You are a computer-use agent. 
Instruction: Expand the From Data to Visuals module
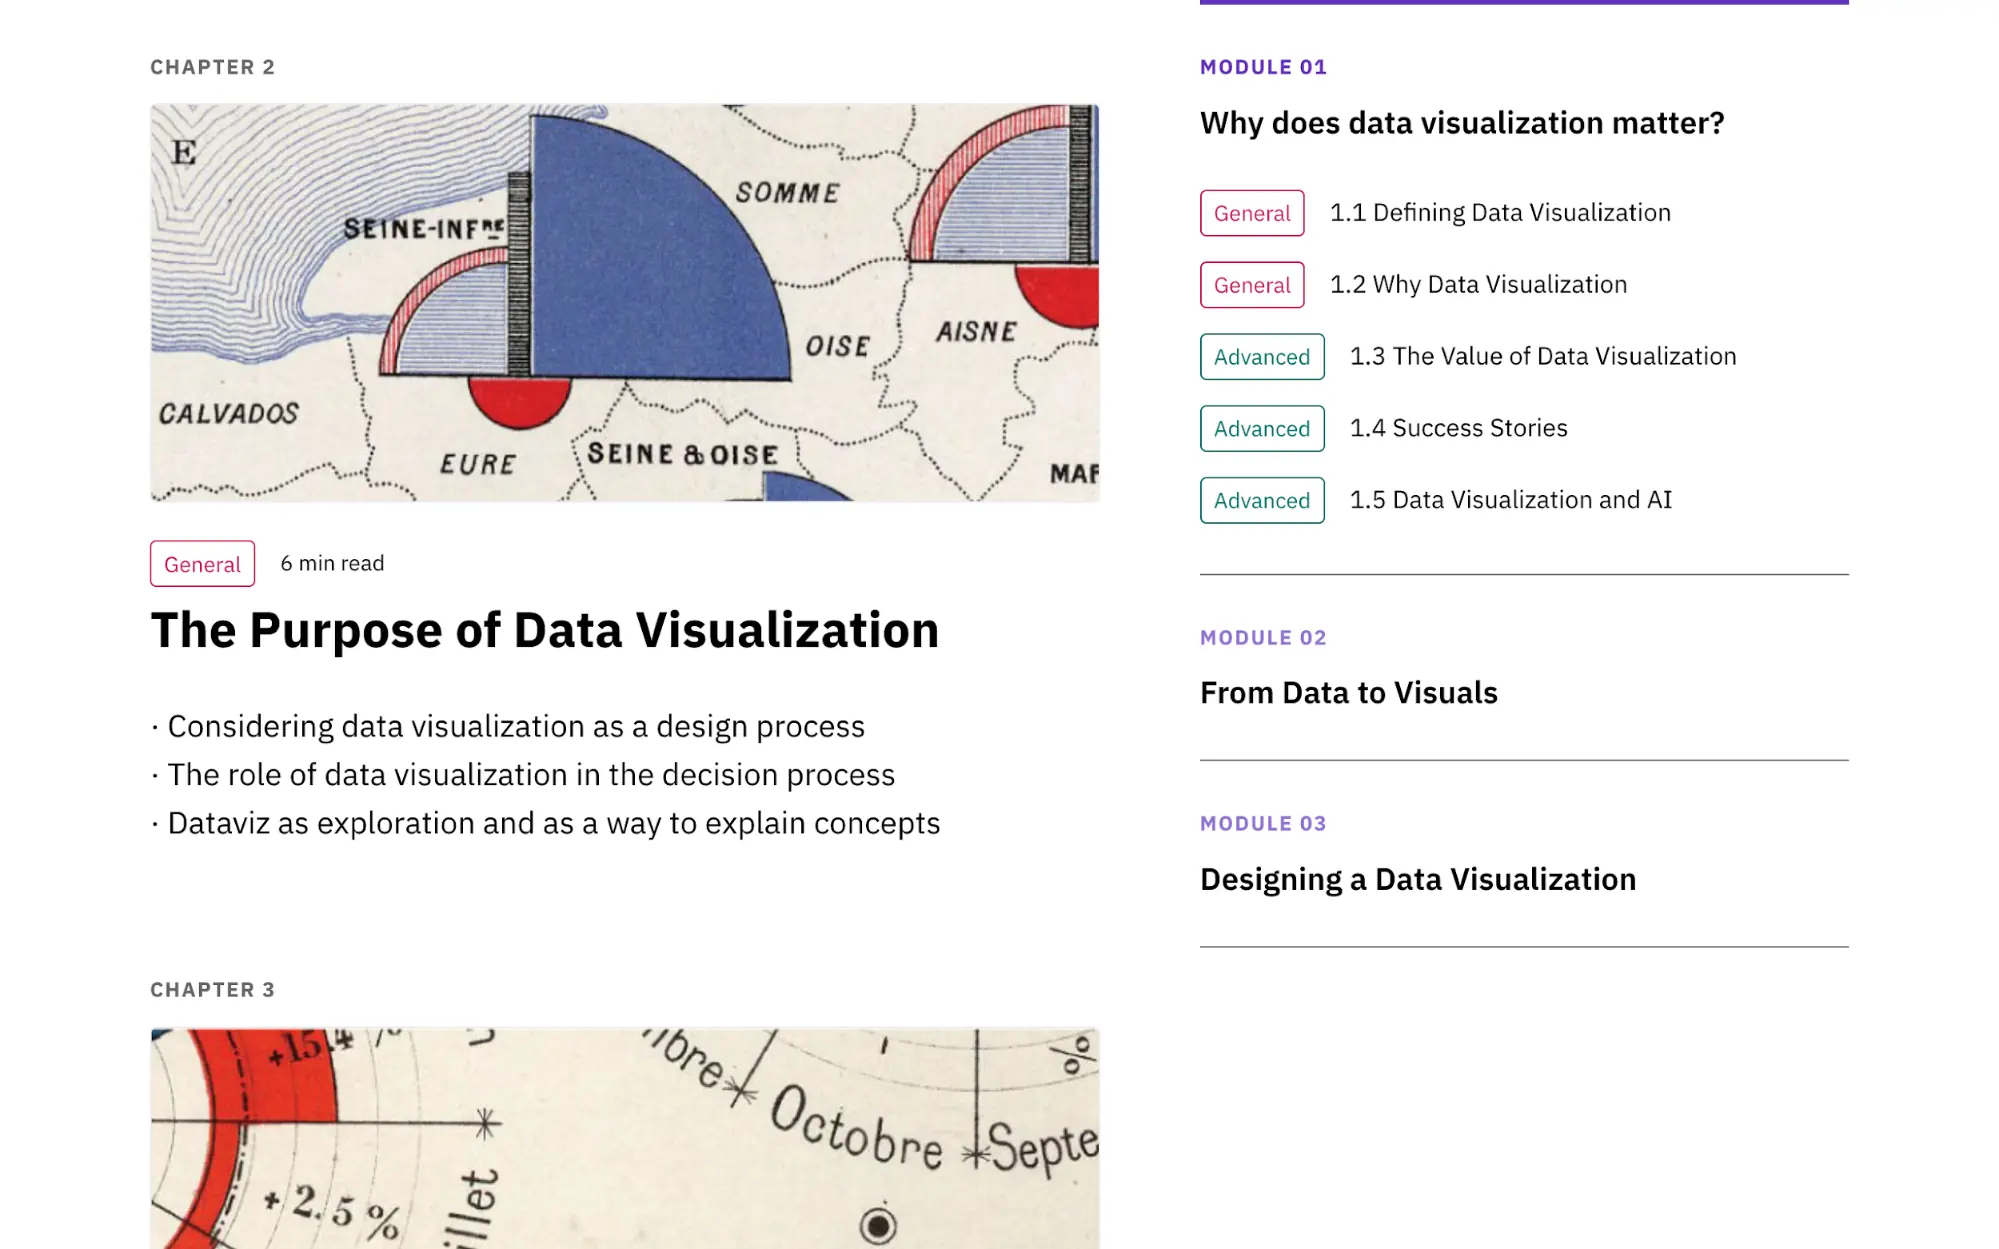click(1348, 693)
